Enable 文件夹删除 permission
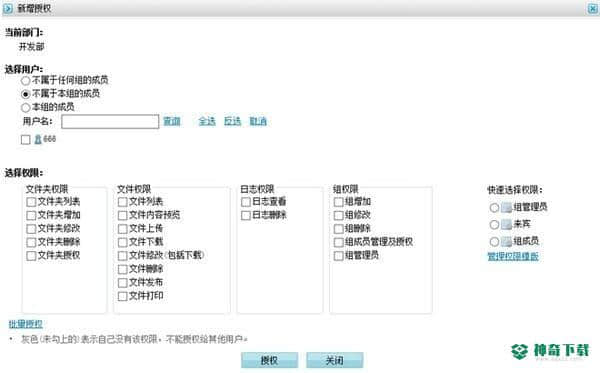600x373 pixels. tap(31, 242)
